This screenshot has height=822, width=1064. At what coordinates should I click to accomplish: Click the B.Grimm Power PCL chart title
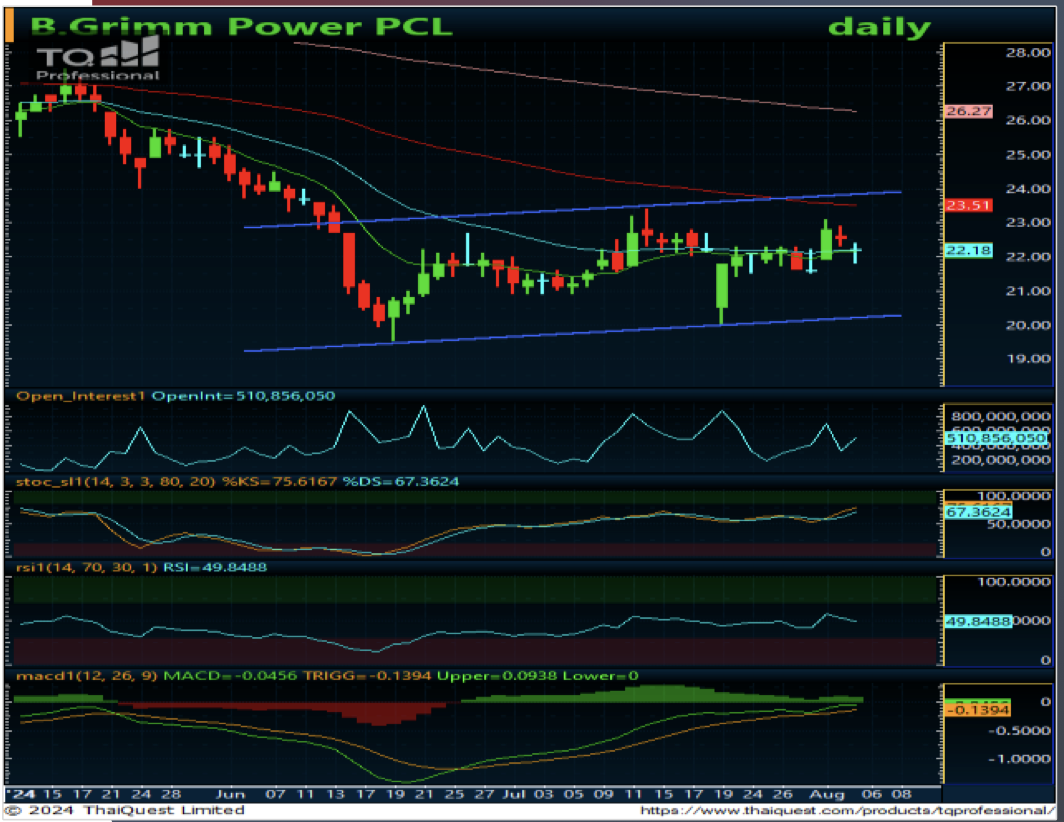(241, 26)
